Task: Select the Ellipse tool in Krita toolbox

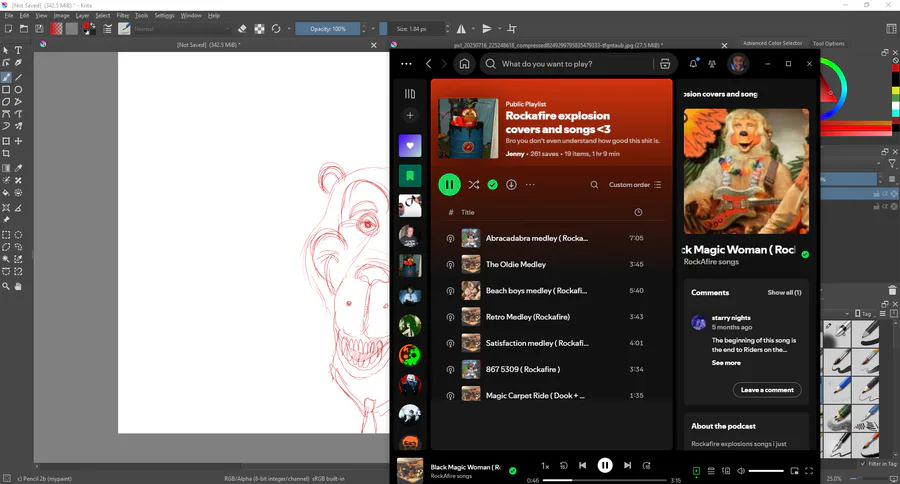Action: (18, 90)
